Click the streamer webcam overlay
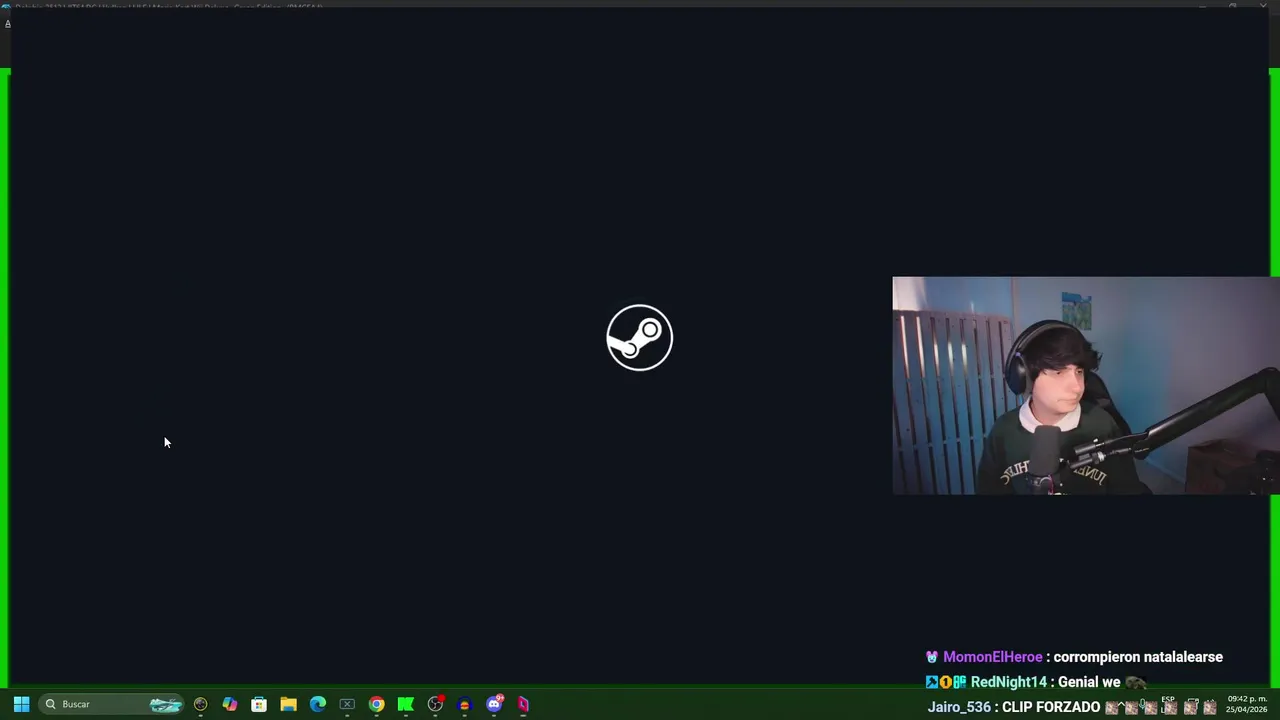The height and width of the screenshot is (720, 1280). pos(1085,386)
